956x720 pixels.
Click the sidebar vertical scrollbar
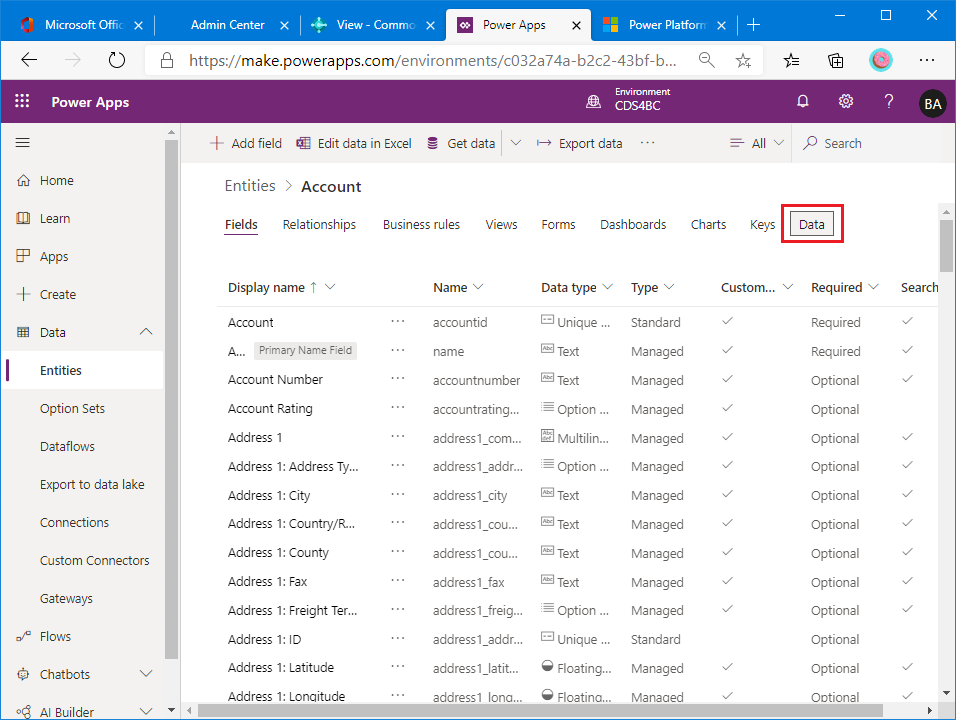pyautogui.click(x=171, y=399)
